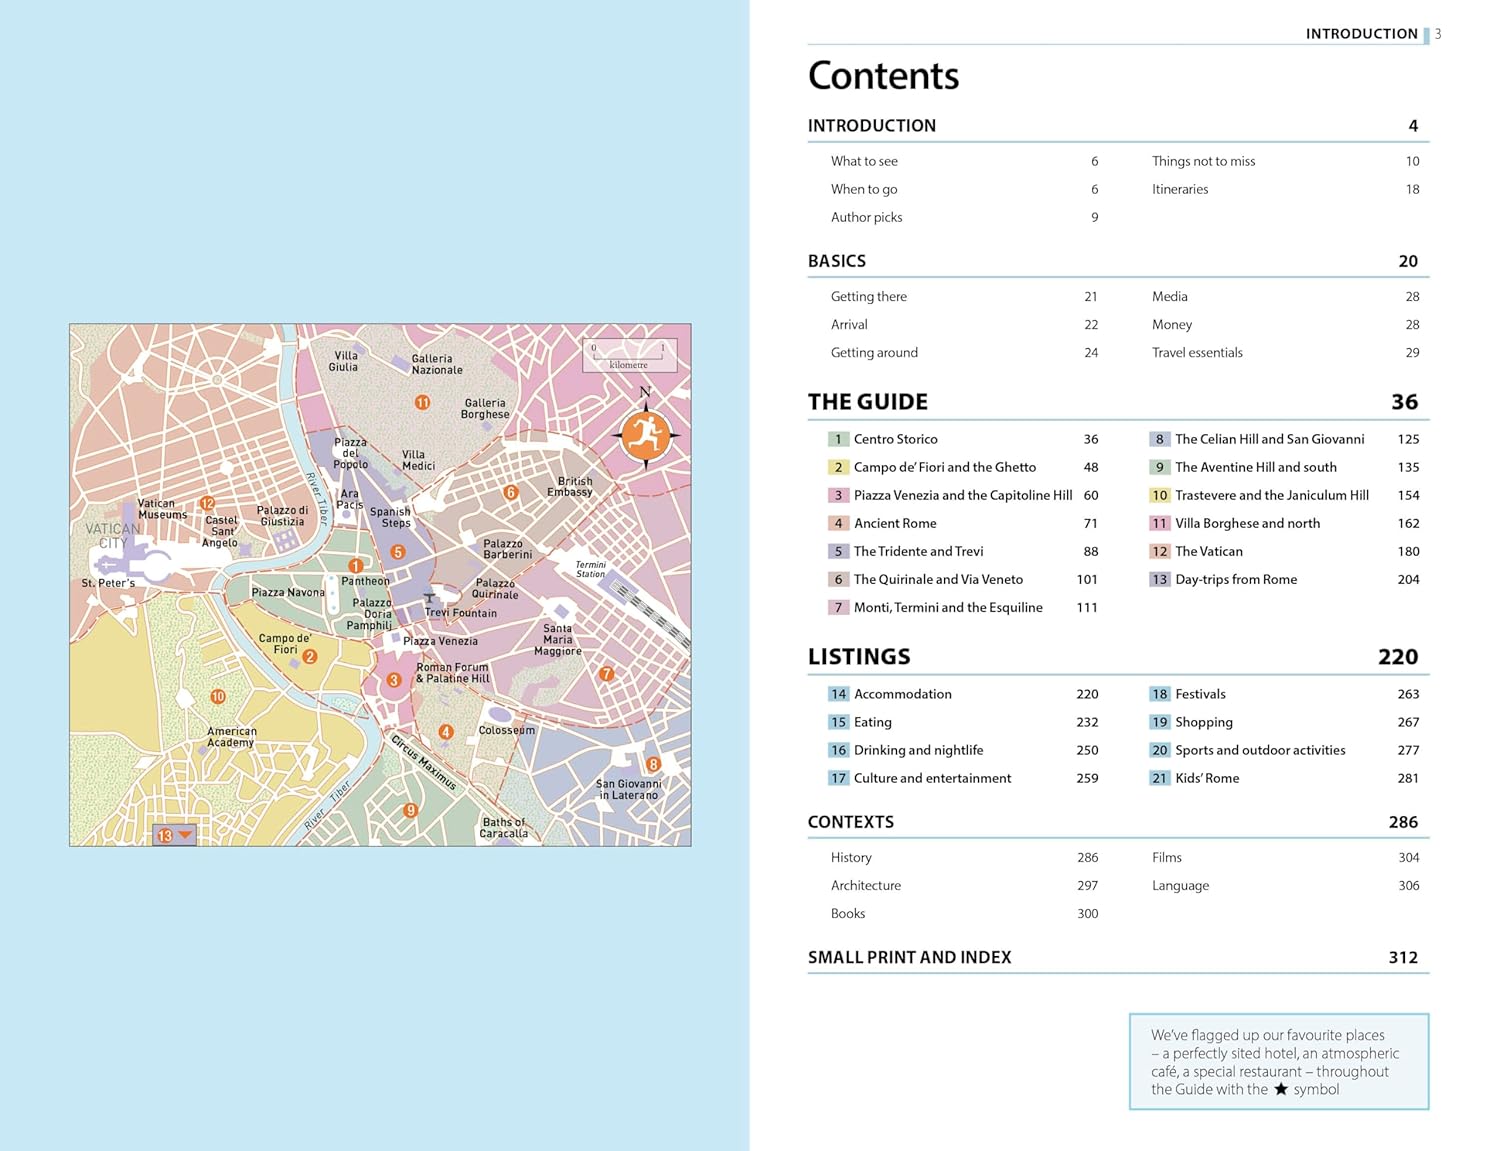Select 'Piazza Venezia and the Capitoline Hill'
The height and width of the screenshot is (1151, 1500).
[963, 495]
